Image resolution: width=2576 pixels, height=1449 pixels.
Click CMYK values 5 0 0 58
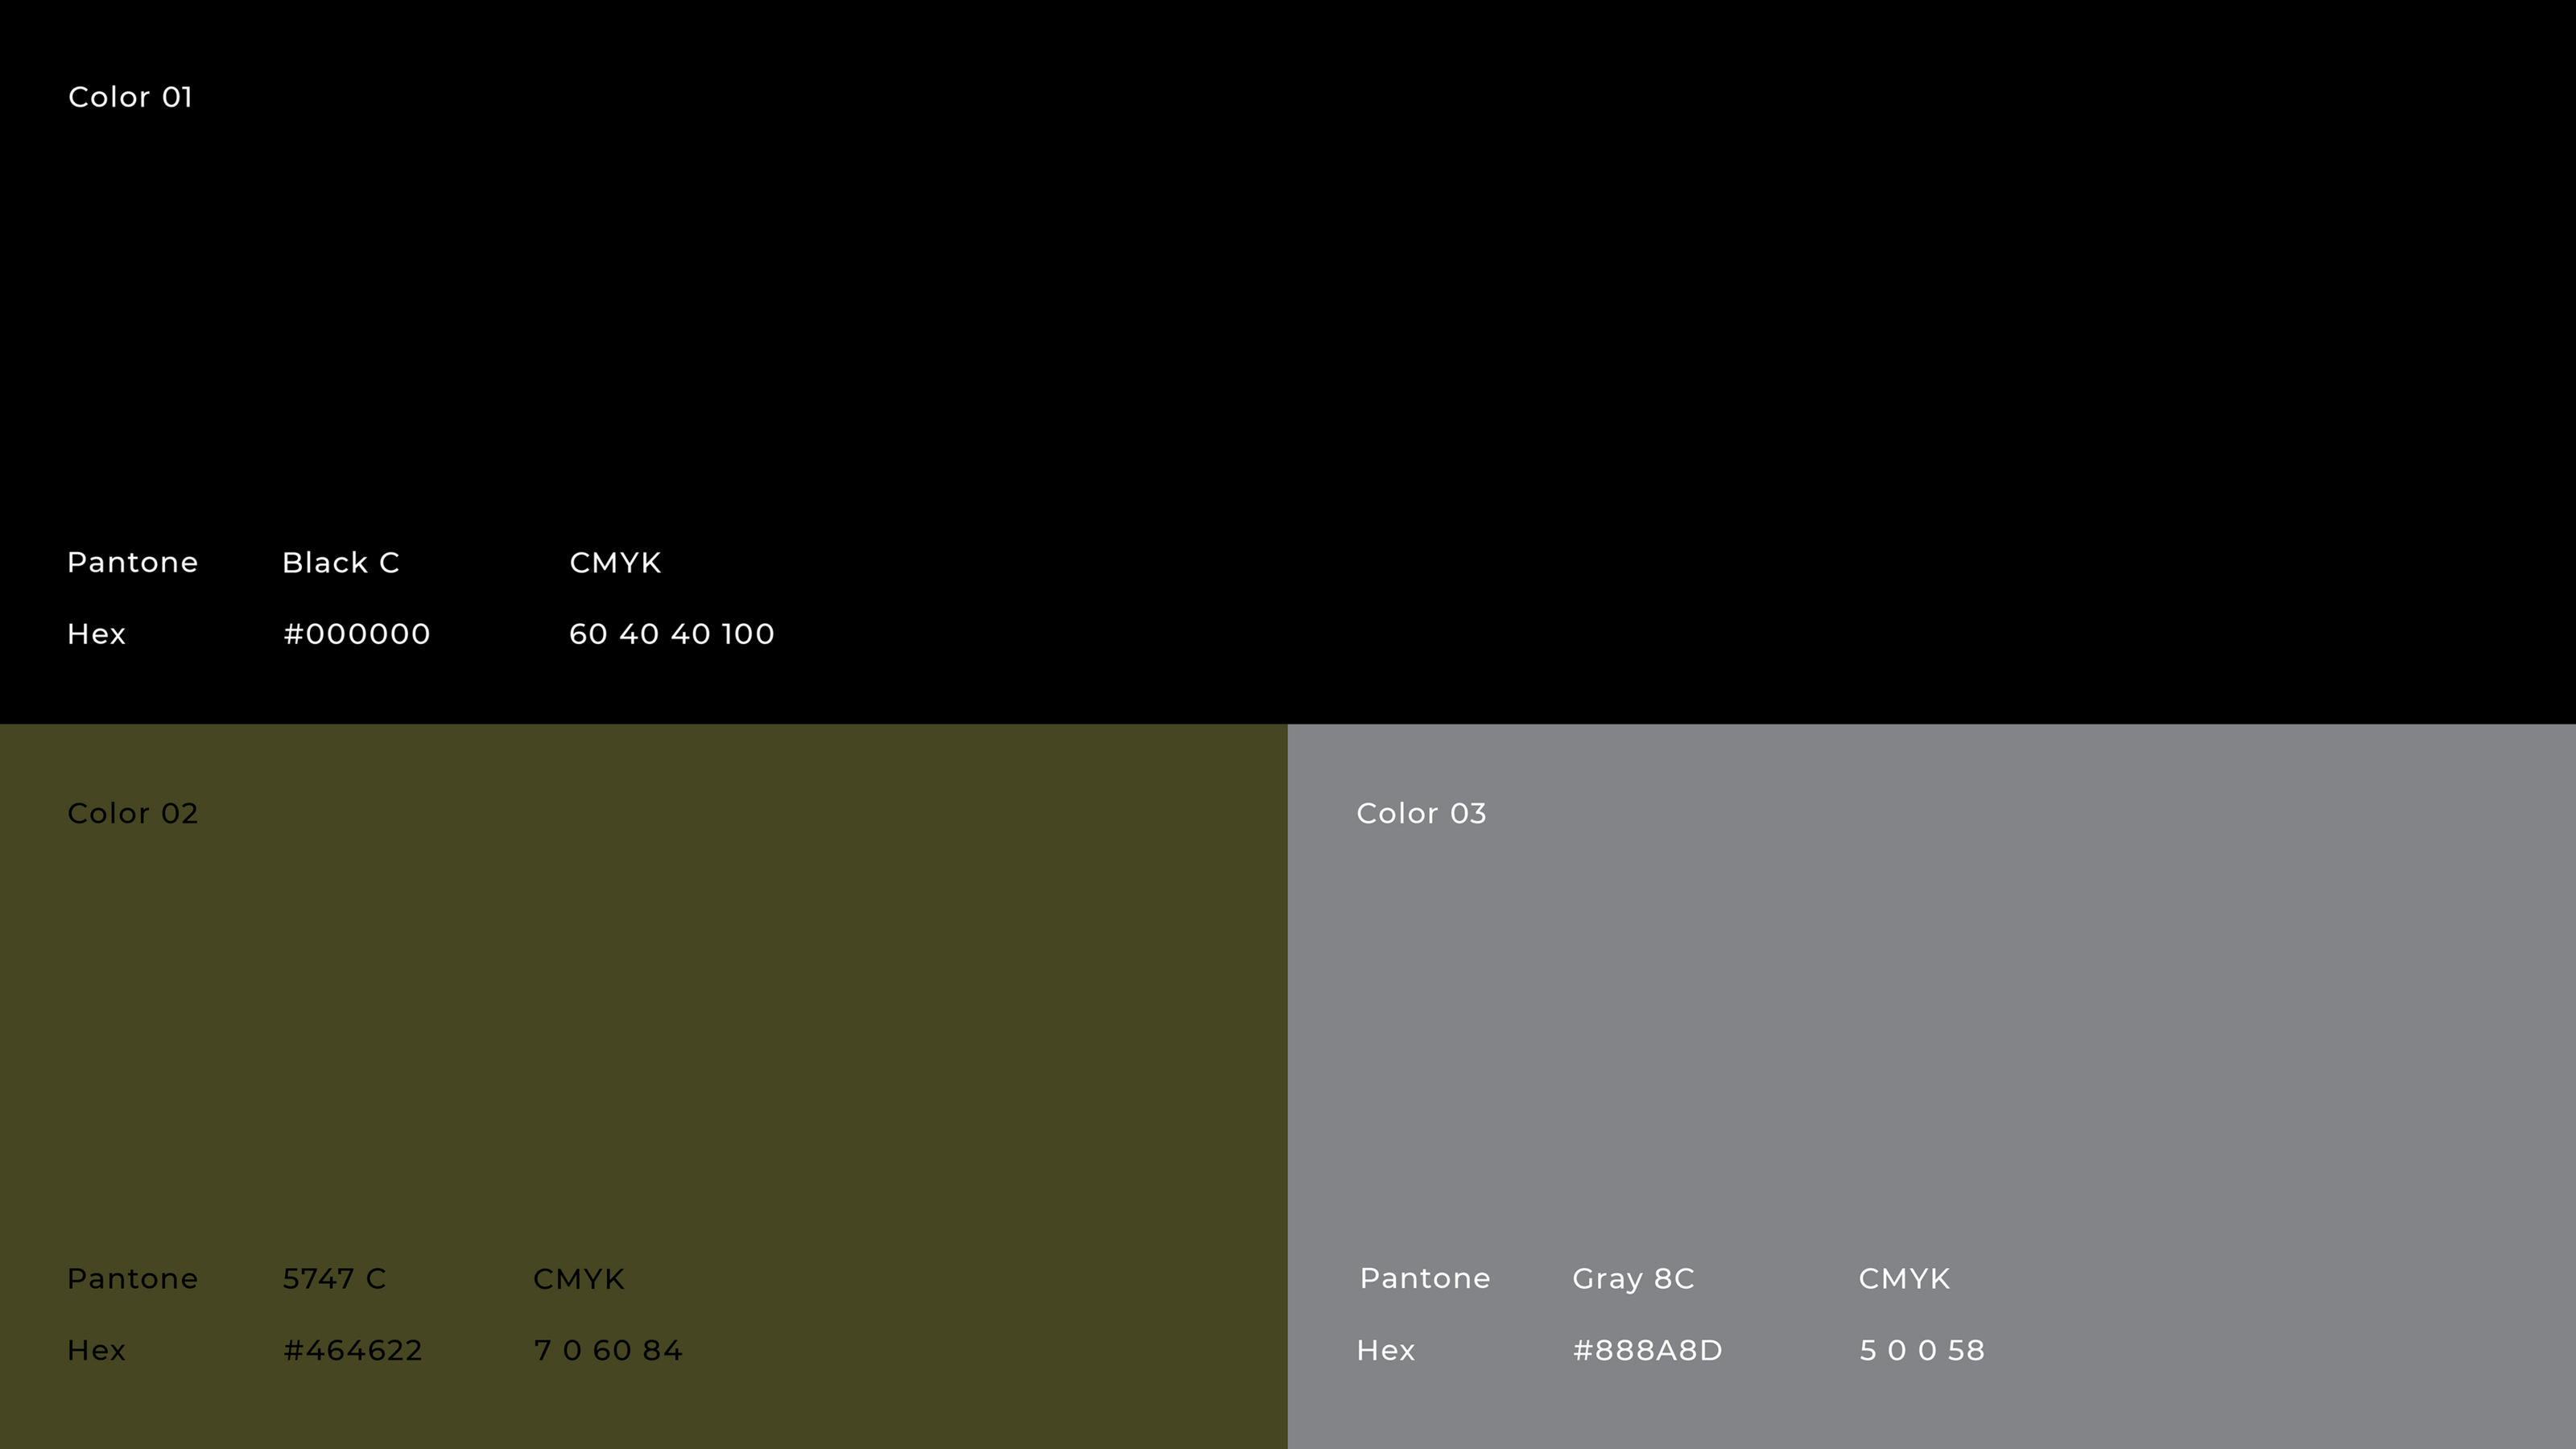coord(1921,1350)
